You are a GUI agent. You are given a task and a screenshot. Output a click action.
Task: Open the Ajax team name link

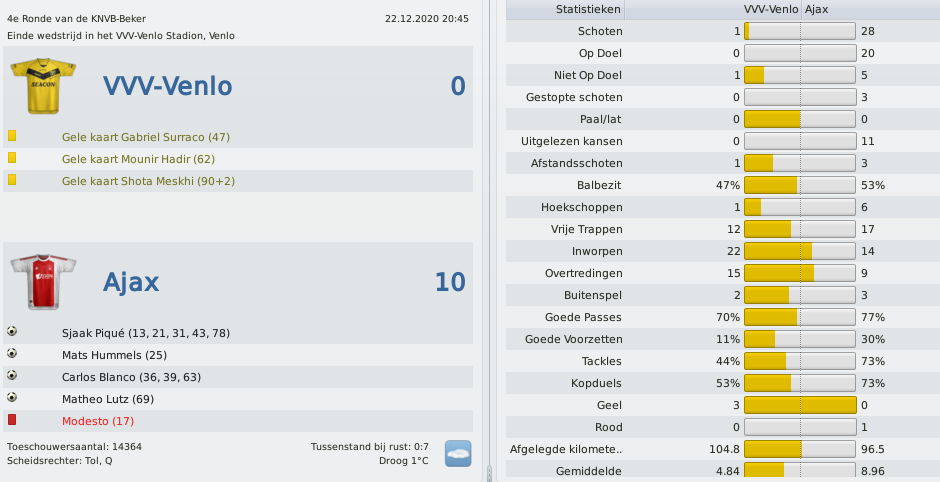tap(131, 282)
